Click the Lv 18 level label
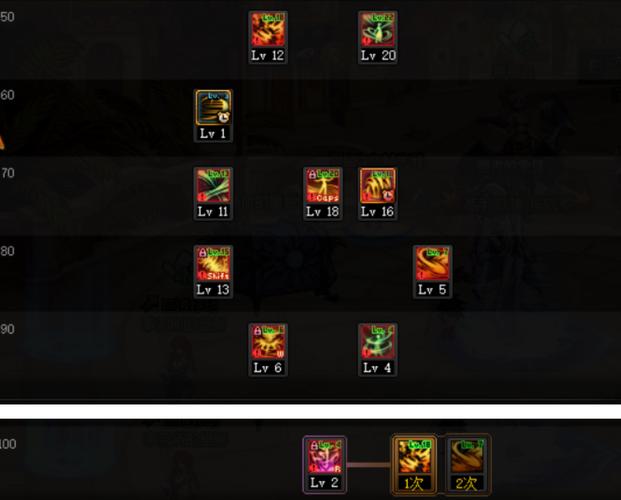621x500 pixels. [x=323, y=212]
